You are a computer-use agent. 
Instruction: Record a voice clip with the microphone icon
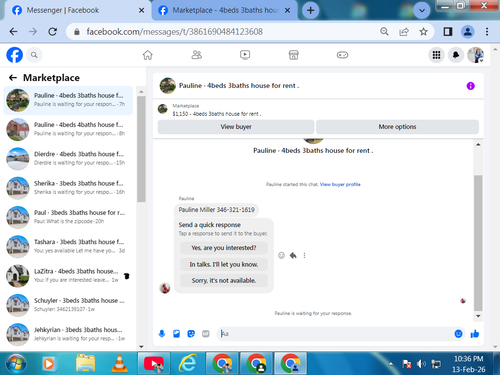point(162,334)
